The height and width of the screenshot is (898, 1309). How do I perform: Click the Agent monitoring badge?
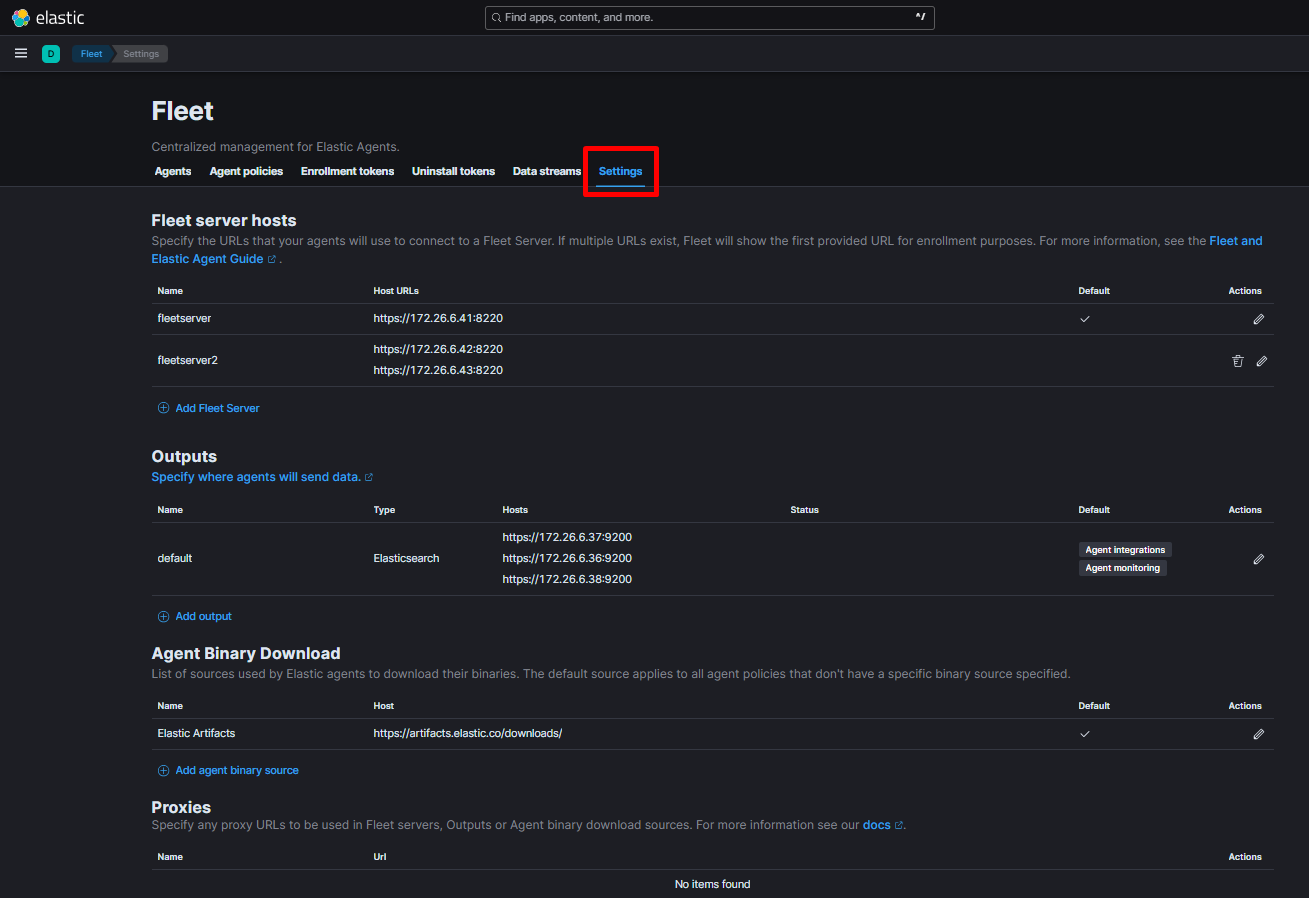click(x=1123, y=568)
